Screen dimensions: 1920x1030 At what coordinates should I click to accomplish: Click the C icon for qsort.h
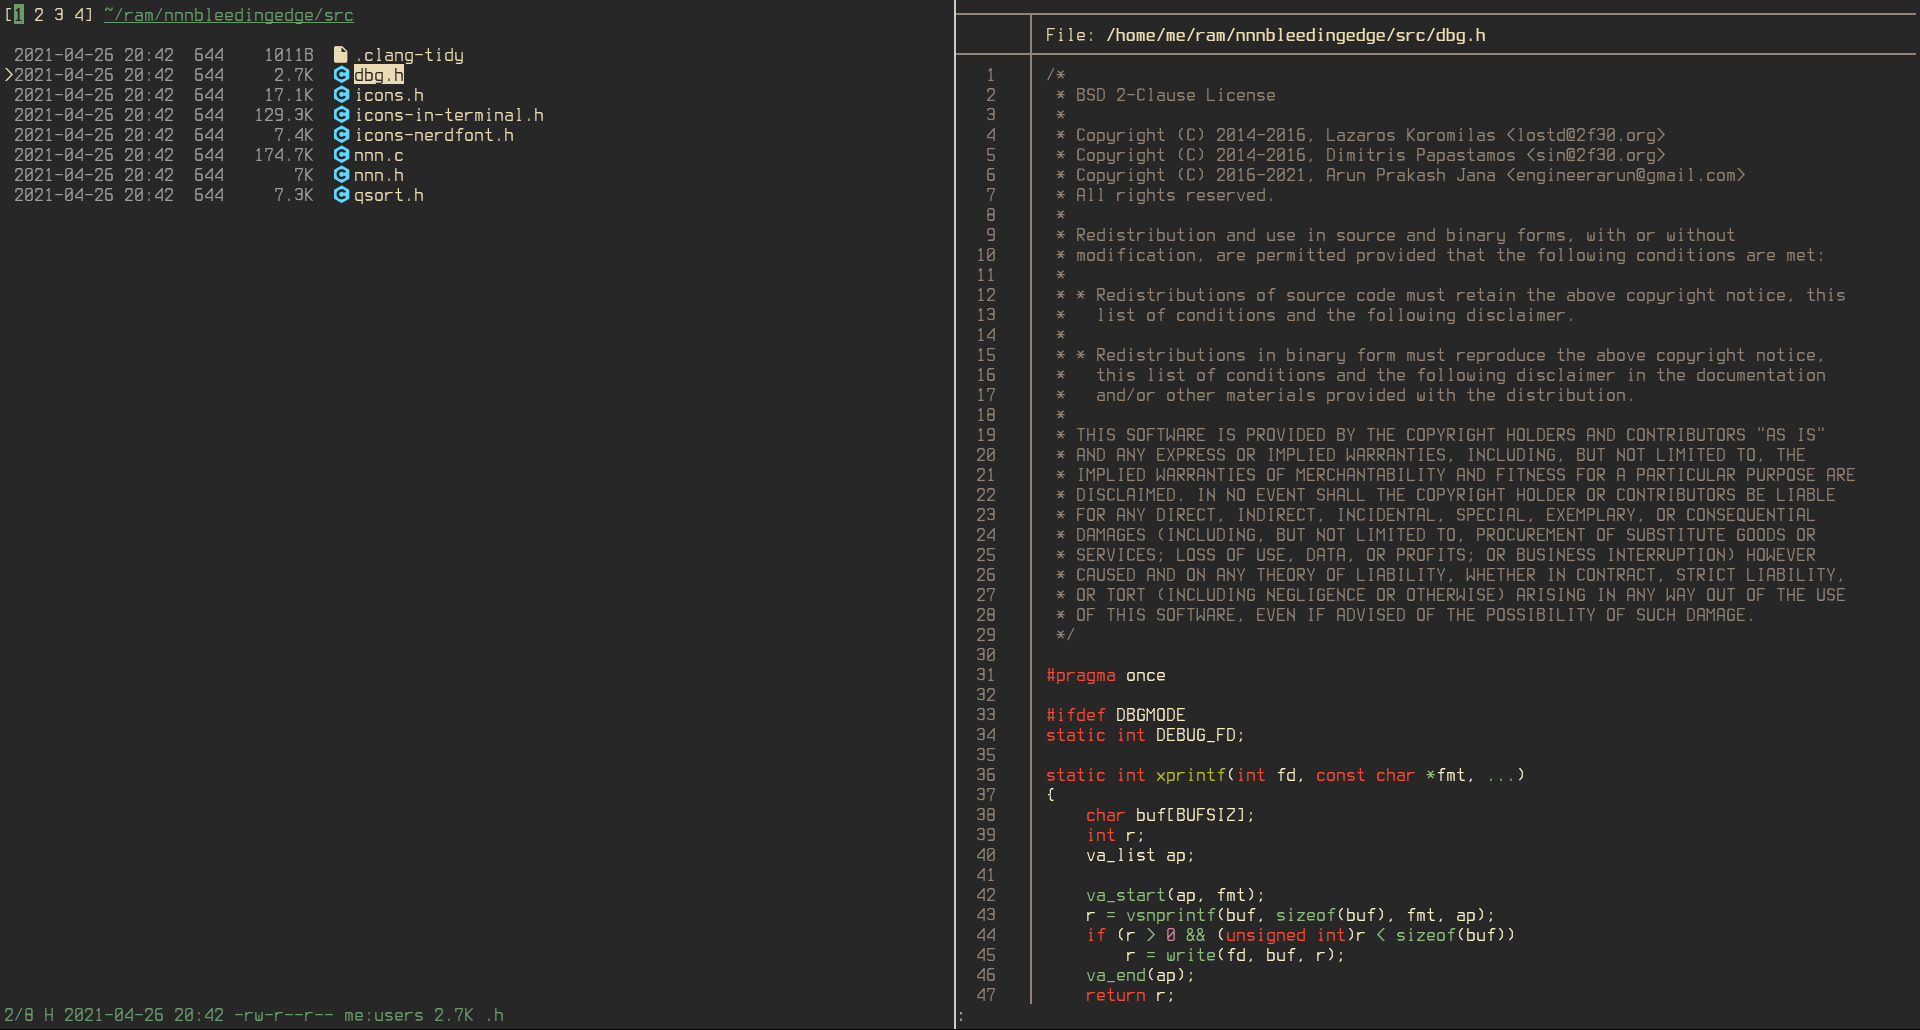(341, 195)
